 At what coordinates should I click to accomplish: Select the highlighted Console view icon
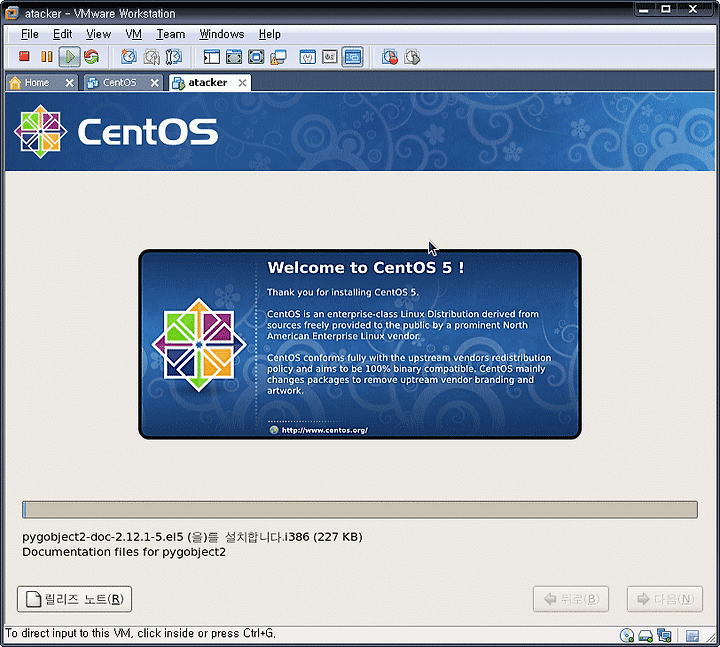352,57
